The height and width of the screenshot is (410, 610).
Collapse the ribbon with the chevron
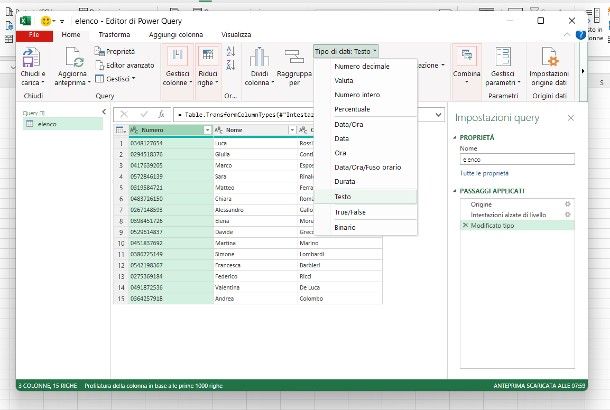click(566, 35)
